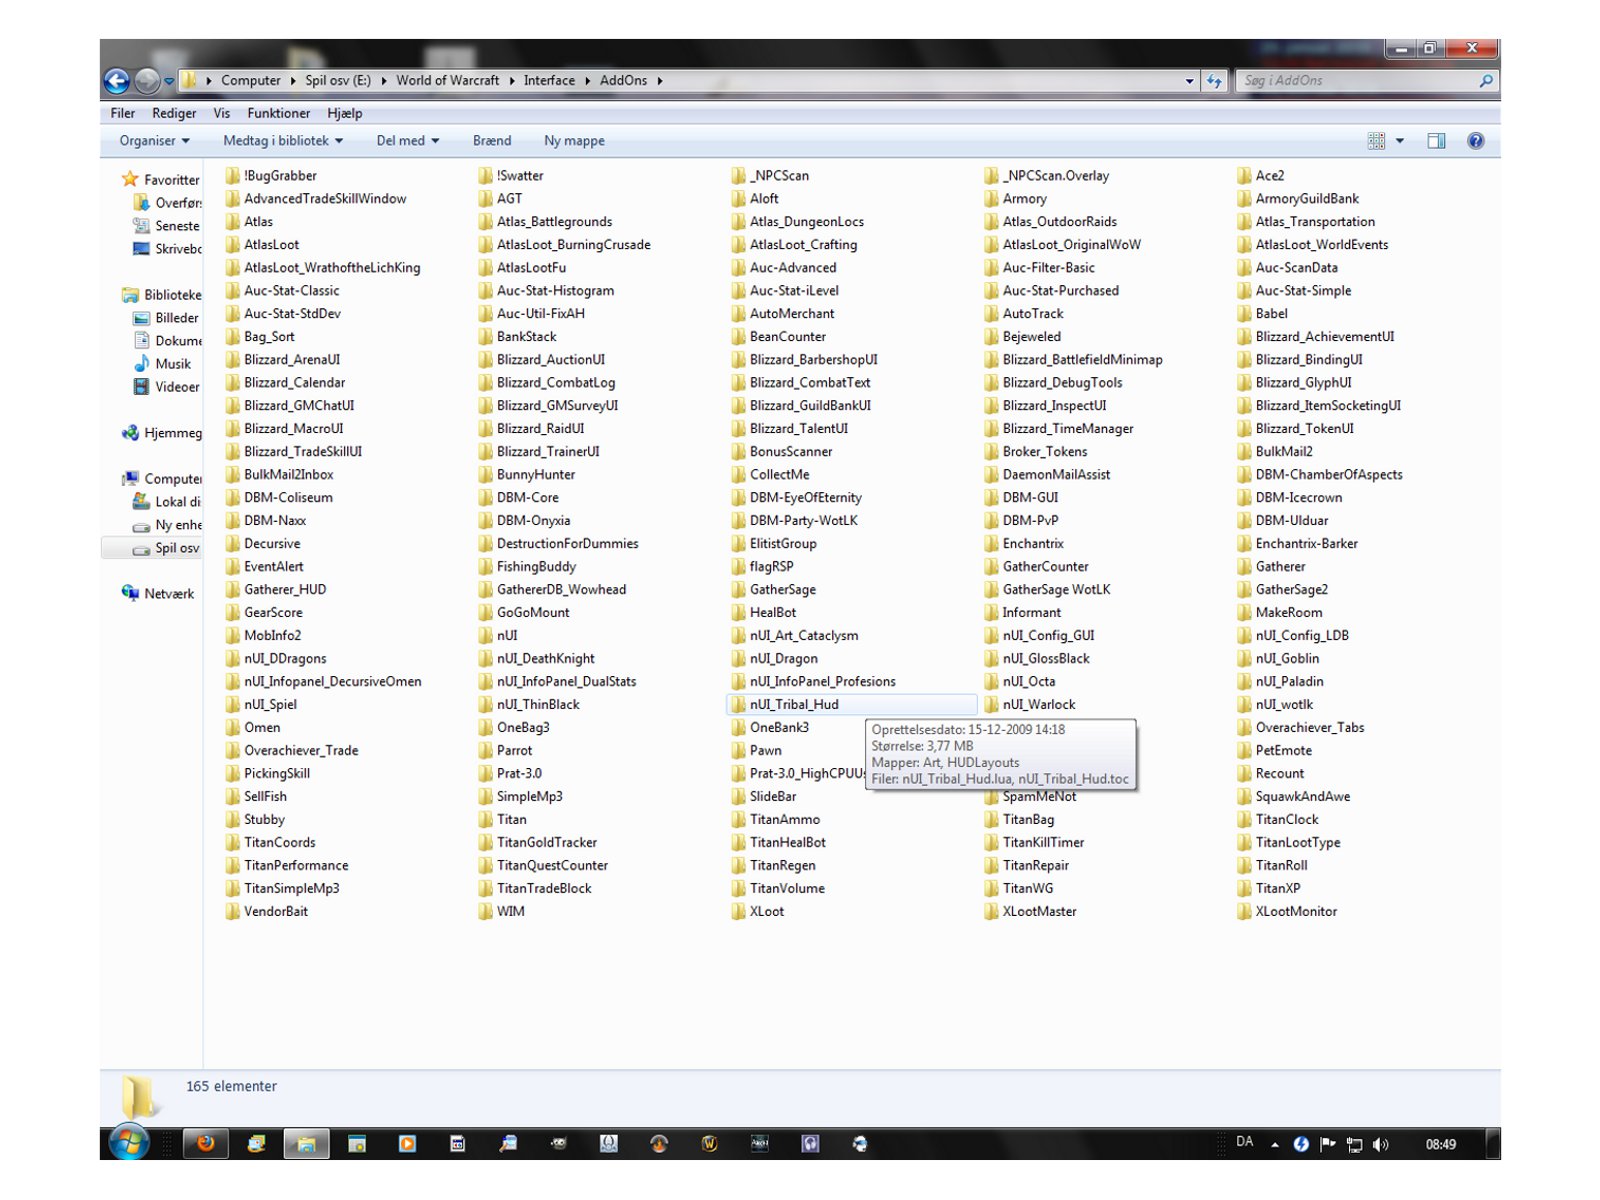This screenshot has height=1200, width=1600.
Task: Select the Spil osv drive in the sidebar
Action: click(x=175, y=547)
